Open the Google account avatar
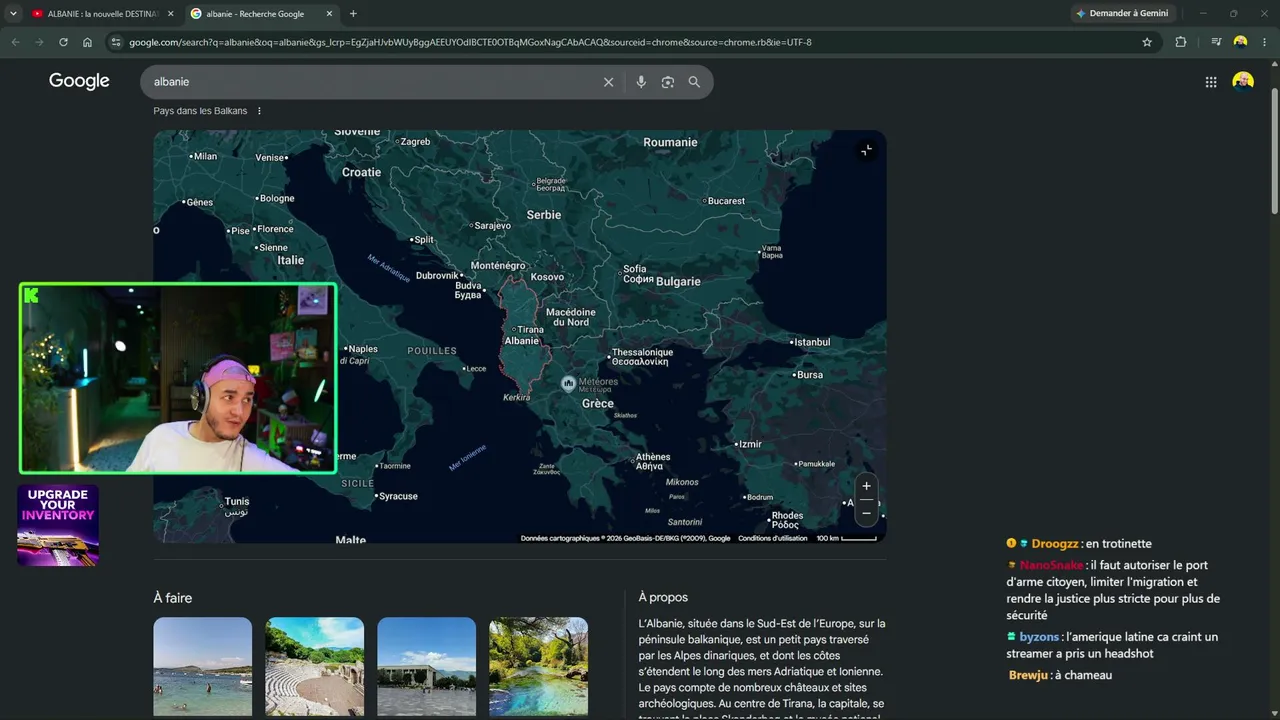The height and width of the screenshot is (720, 1280). tap(1243, 82)
